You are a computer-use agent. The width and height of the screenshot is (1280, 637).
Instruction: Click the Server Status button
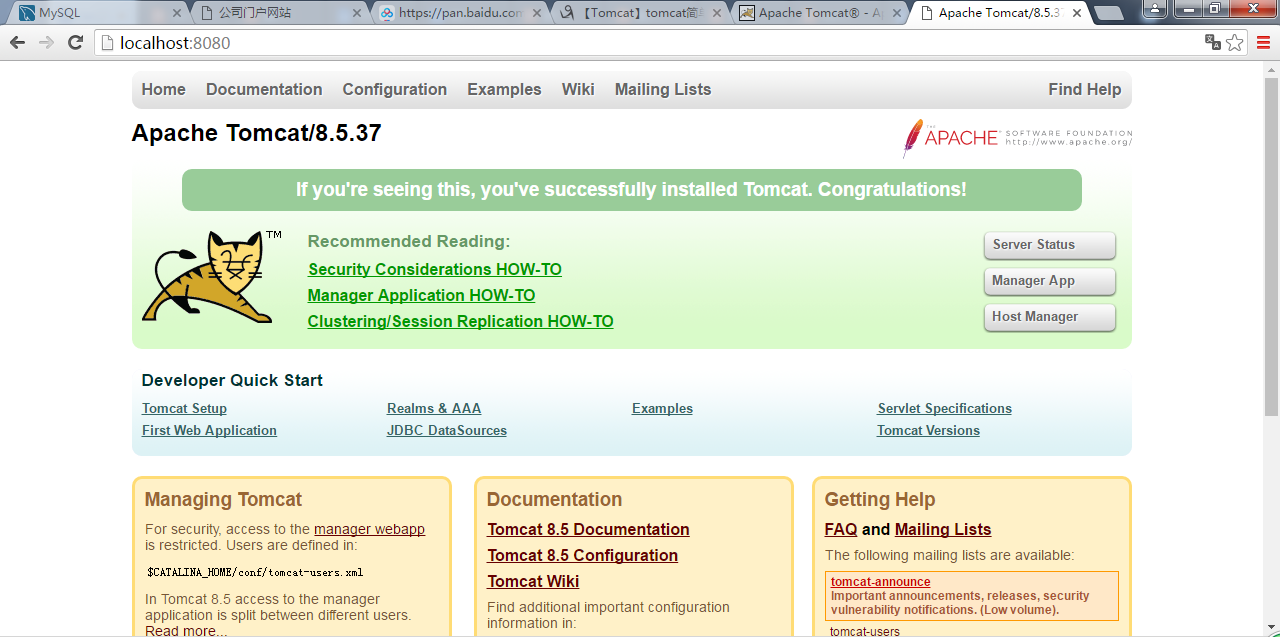1049,245
